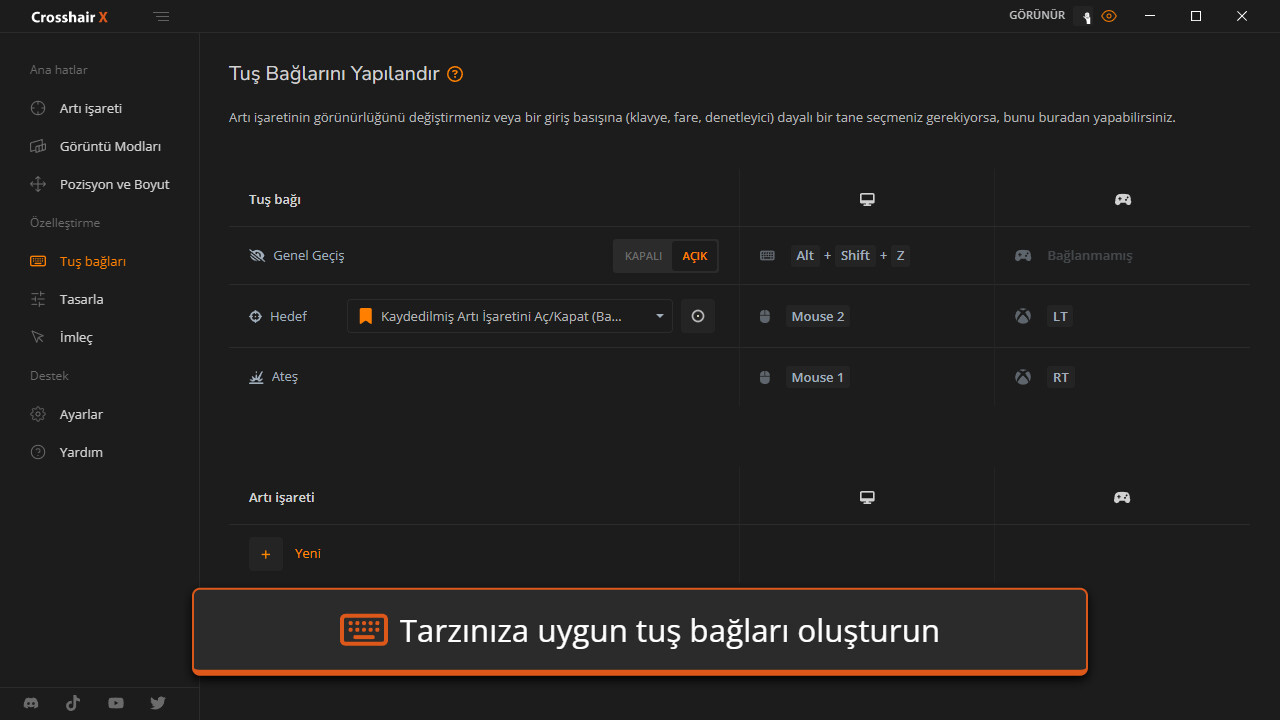Toggle crosshair visibility with the eye icon
This screenshot has width=1280, height=720.
1108,16
